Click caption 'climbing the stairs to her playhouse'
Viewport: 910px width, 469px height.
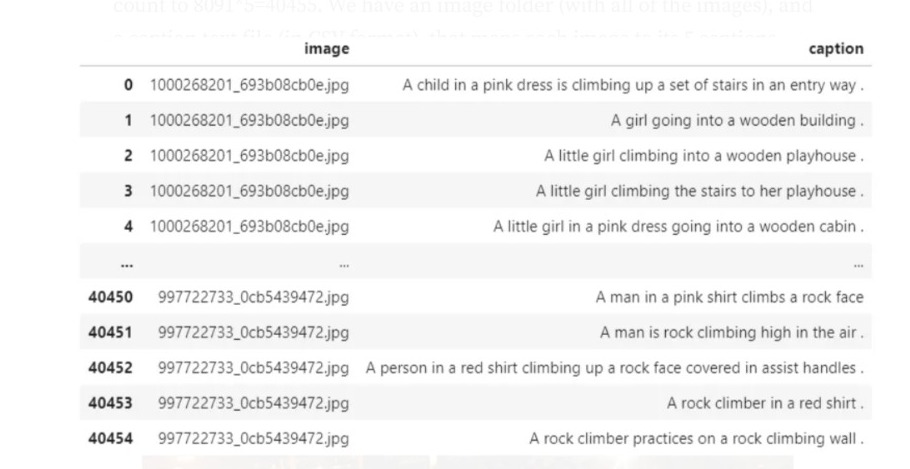tap(699, 192)
